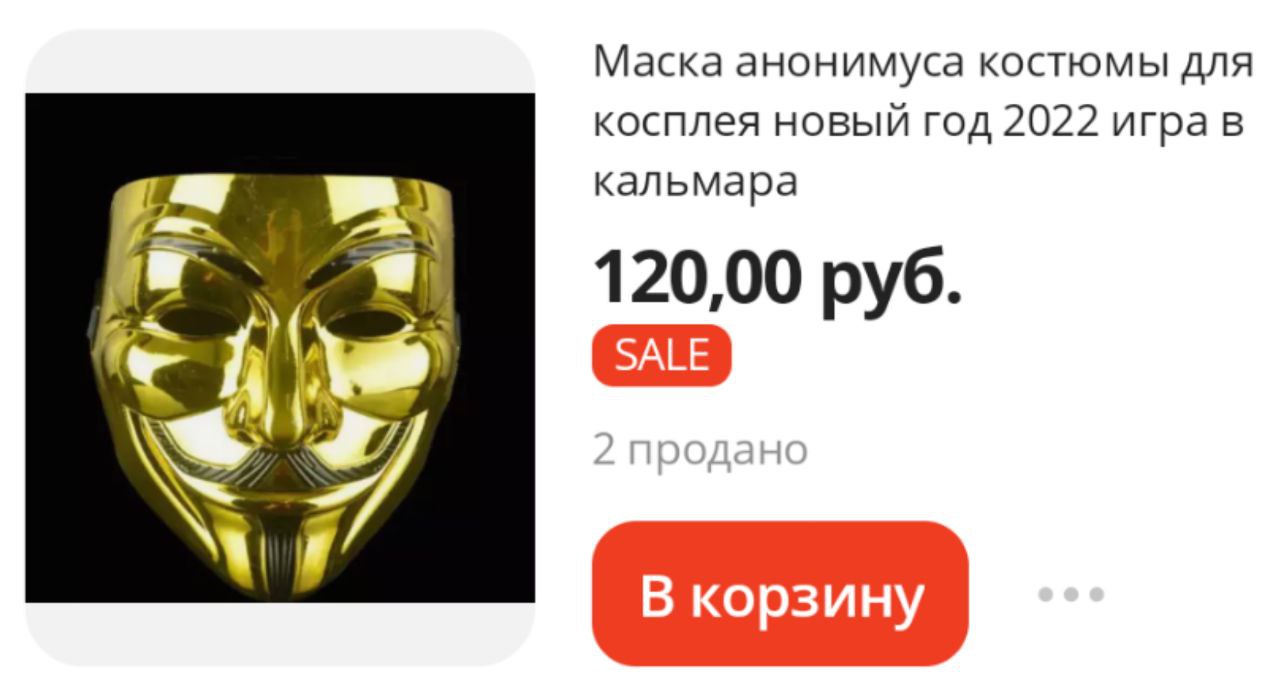1280x698 pixels.
Task: Add the mask to cart with В корзину
Action: coord(780,593)
